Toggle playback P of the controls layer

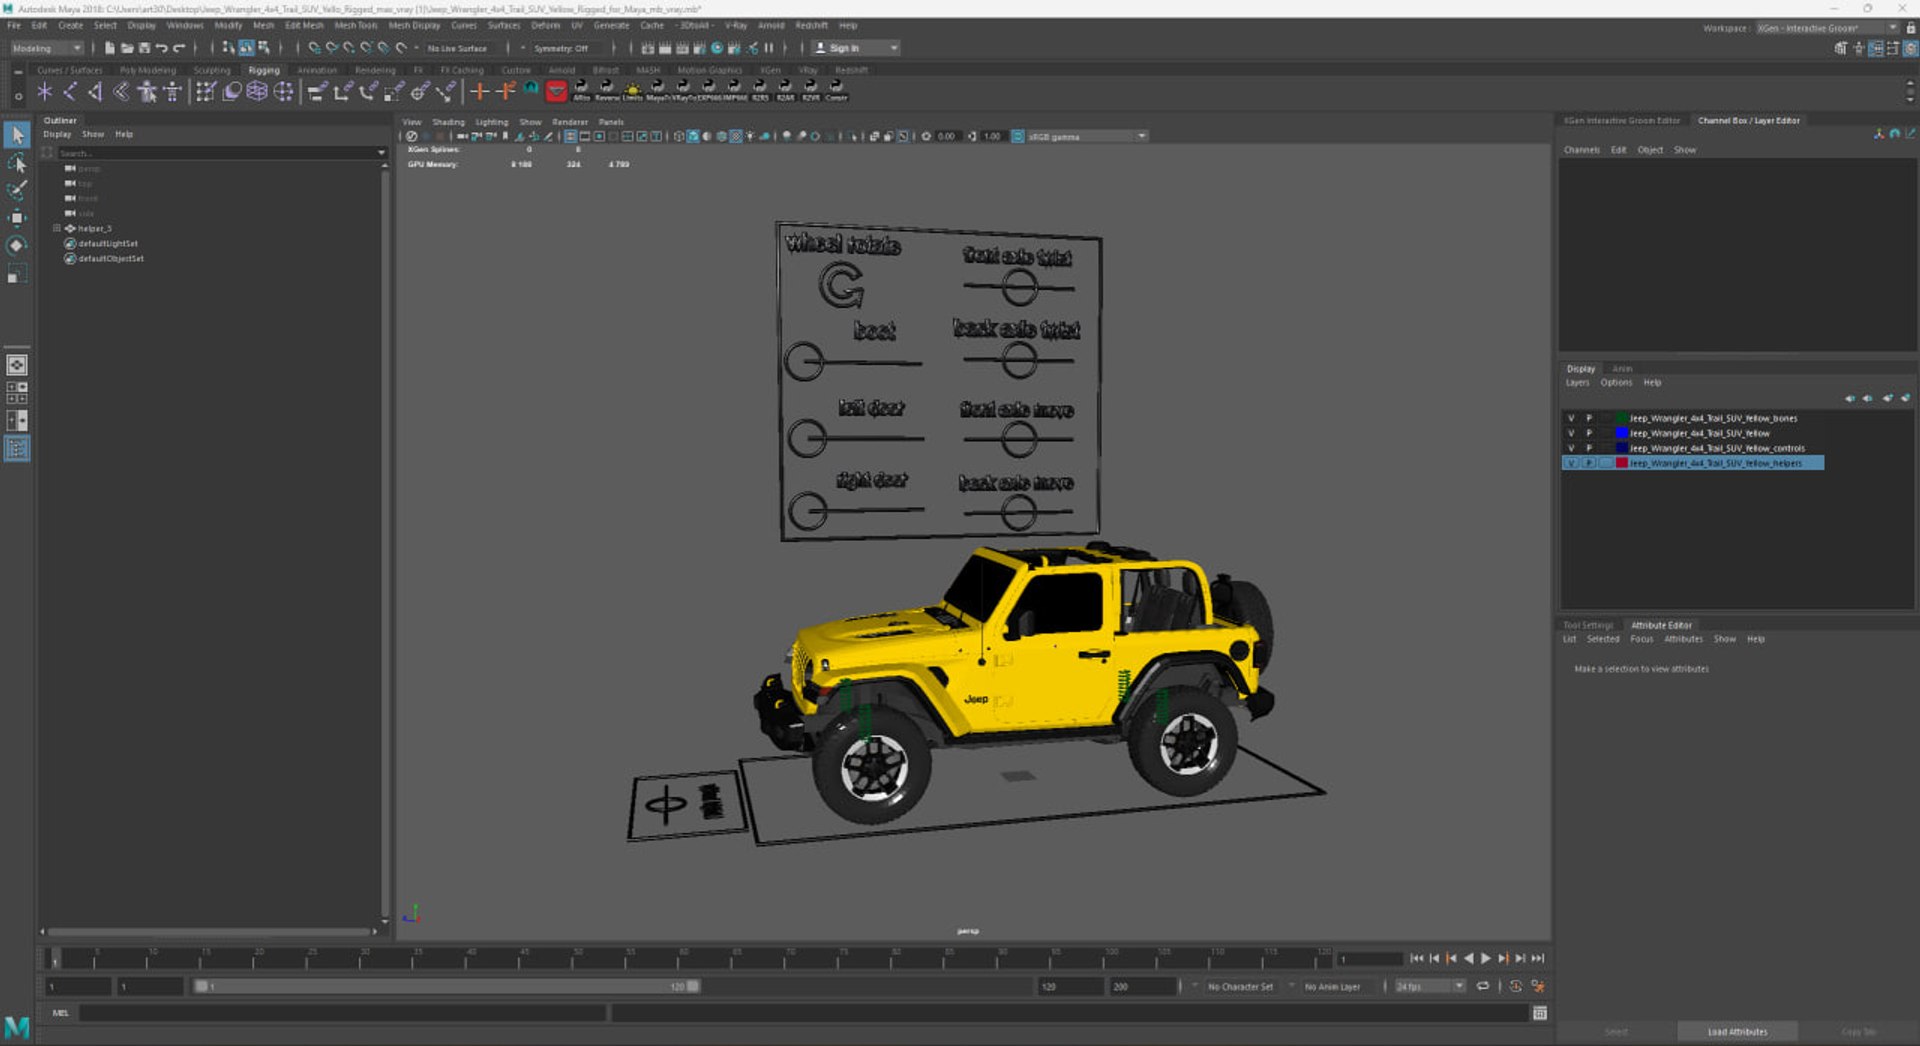point(1588,448)
